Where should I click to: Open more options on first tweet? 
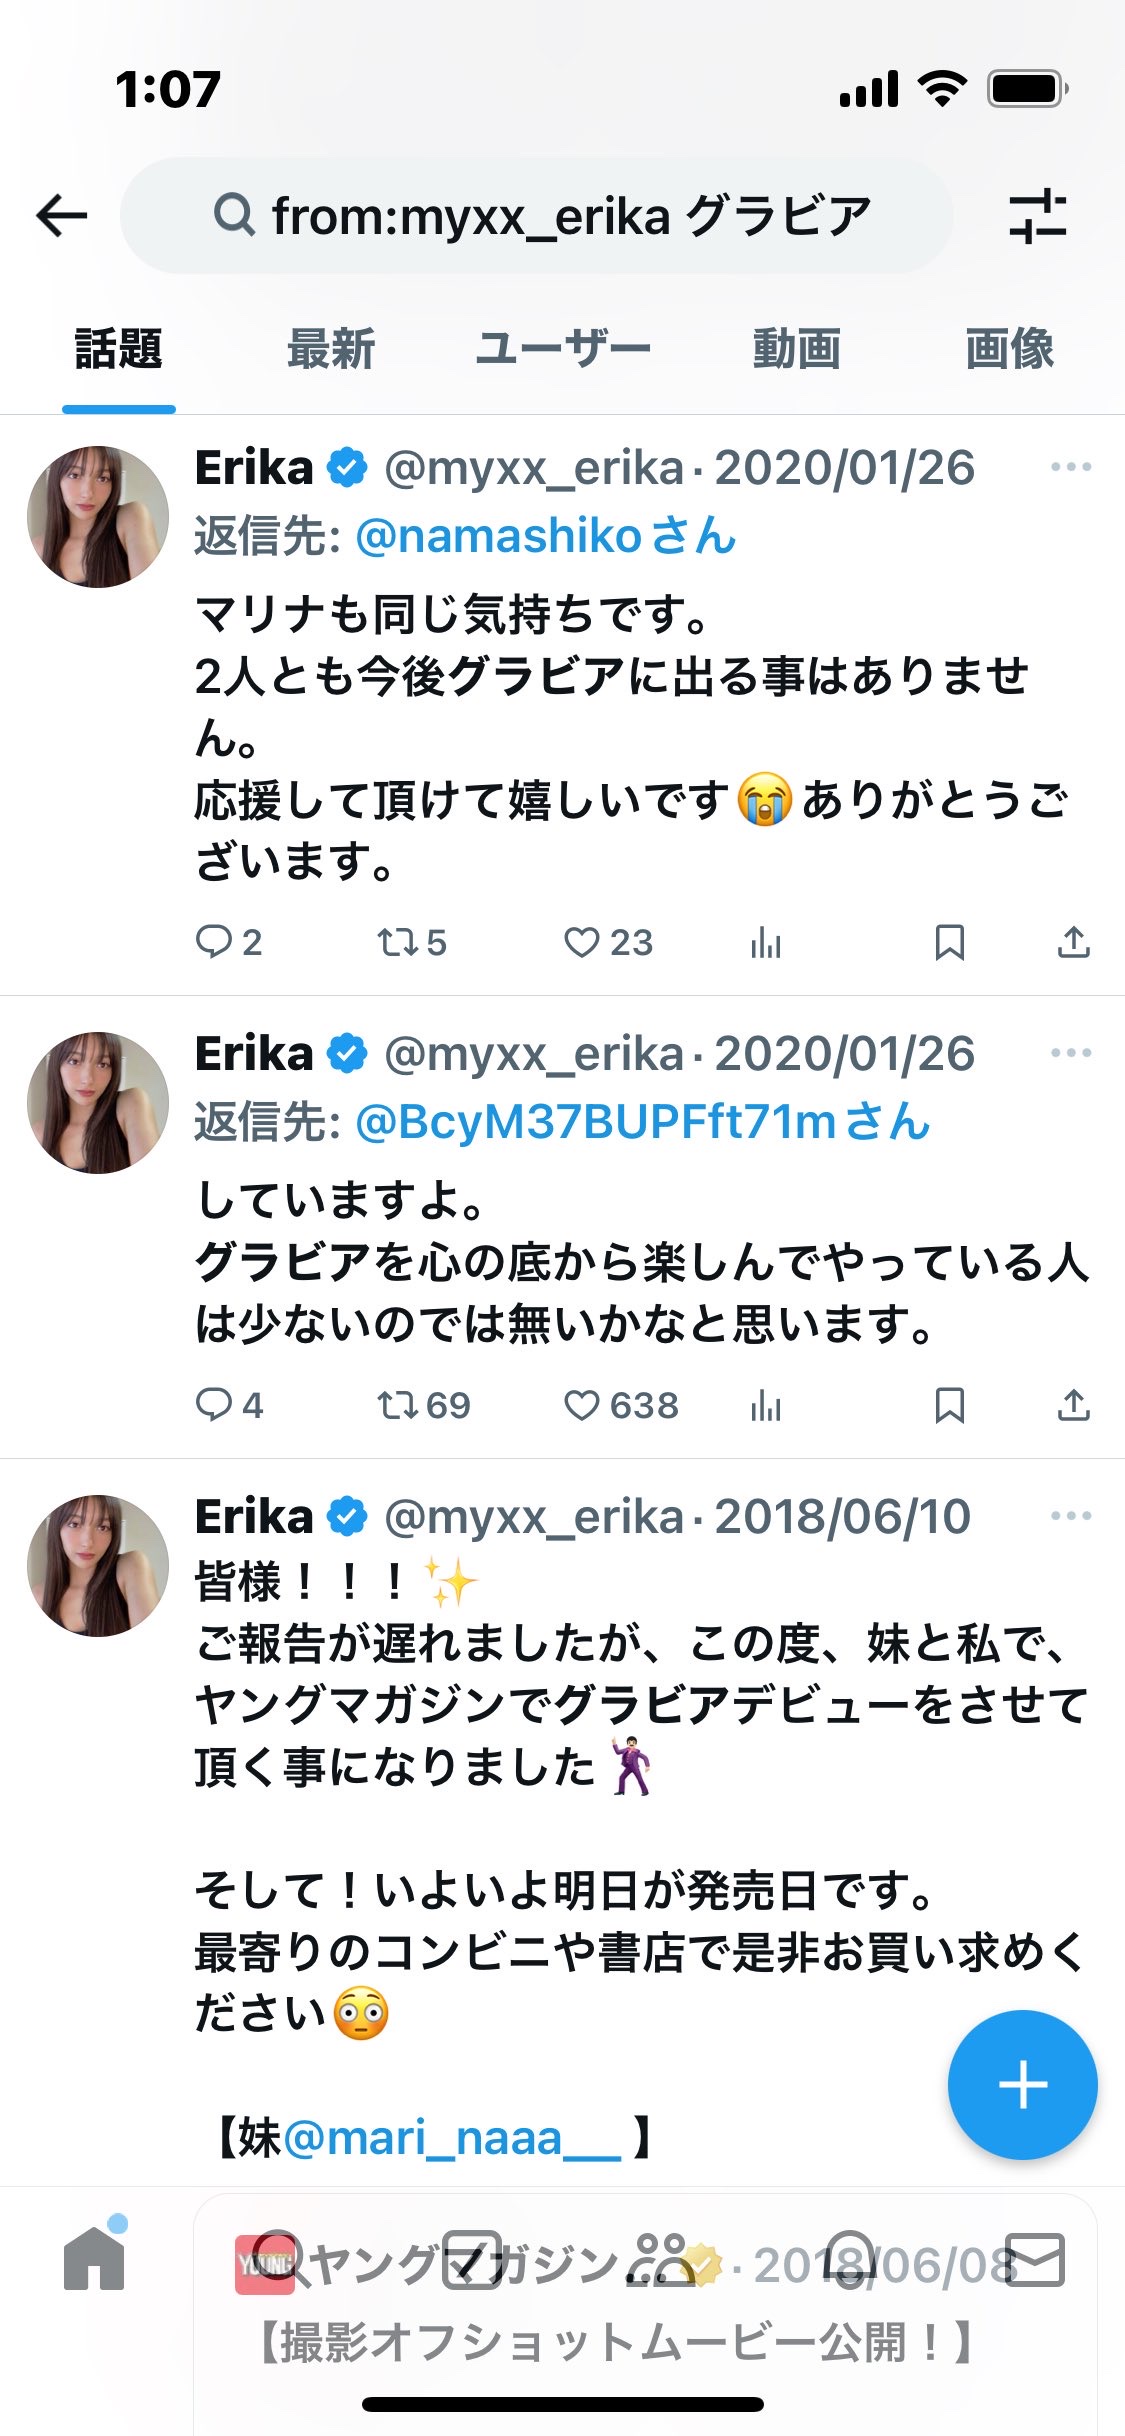point(1071,467)
